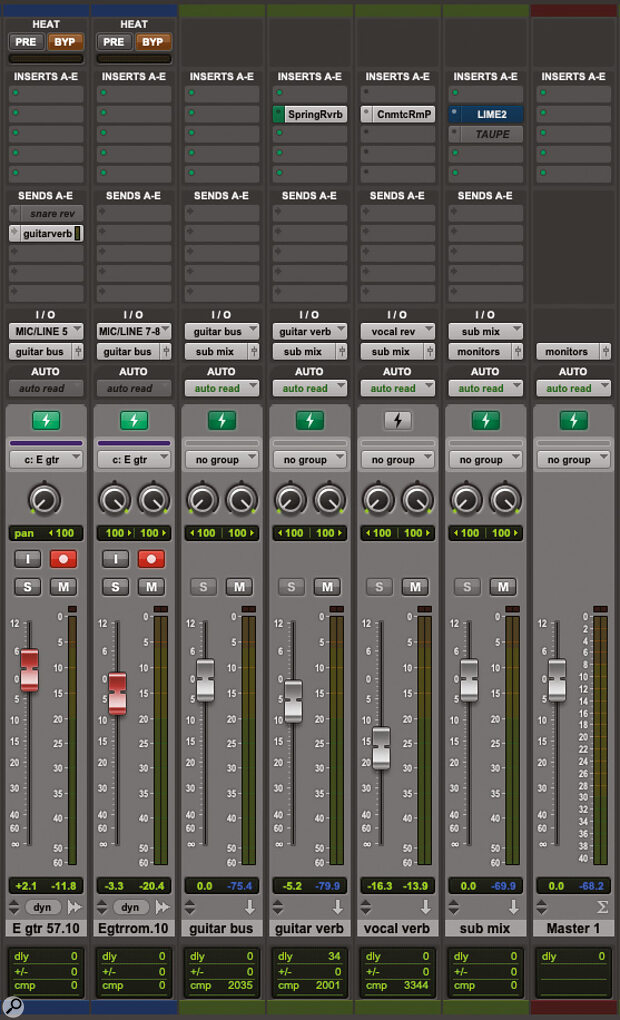
Task: Click left pan knob on guitar bus
Action: [x=202, y=500]
